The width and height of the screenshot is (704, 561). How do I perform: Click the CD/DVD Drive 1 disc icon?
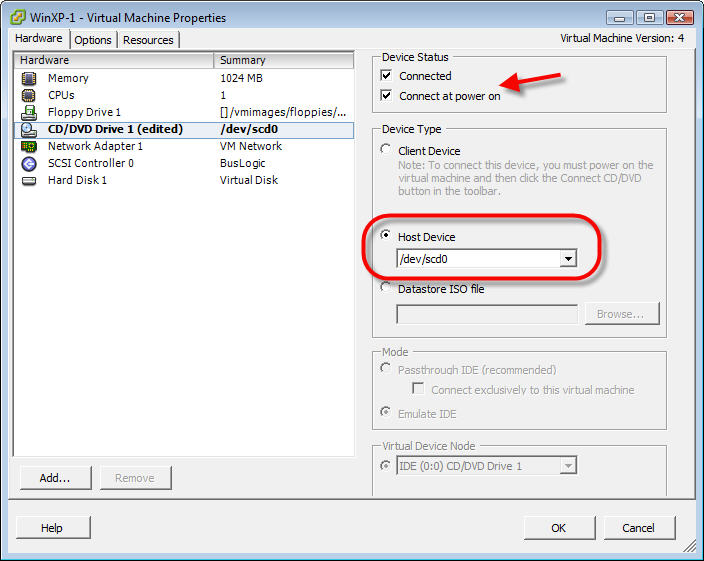click(29, 129)
